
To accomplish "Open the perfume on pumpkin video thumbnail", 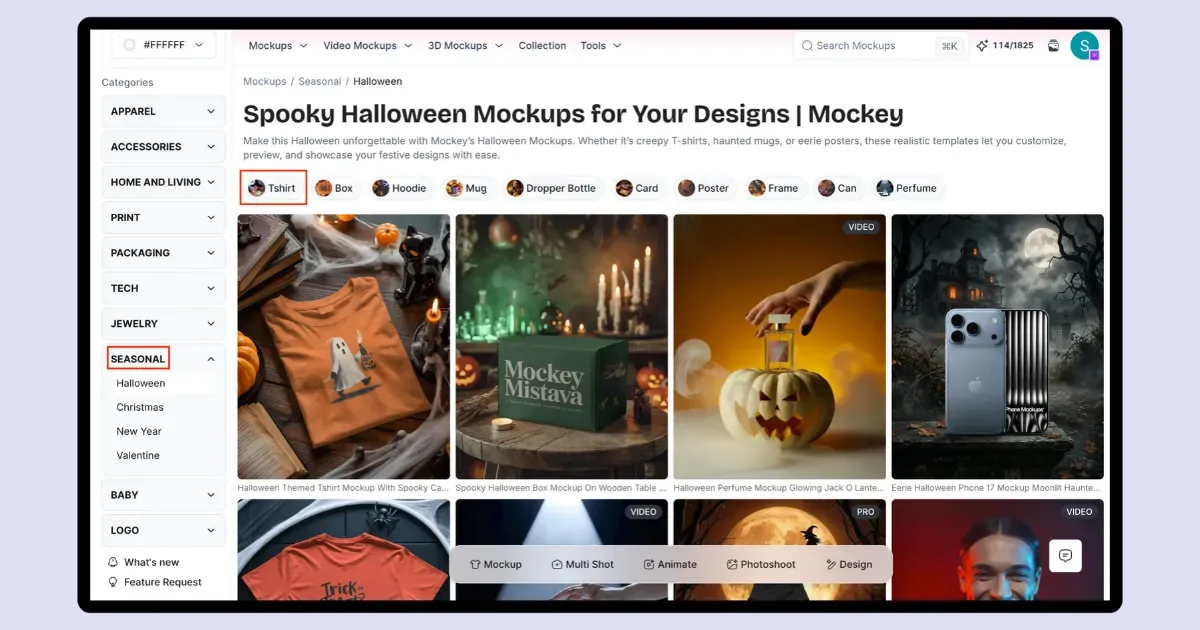I will point(780,346).
